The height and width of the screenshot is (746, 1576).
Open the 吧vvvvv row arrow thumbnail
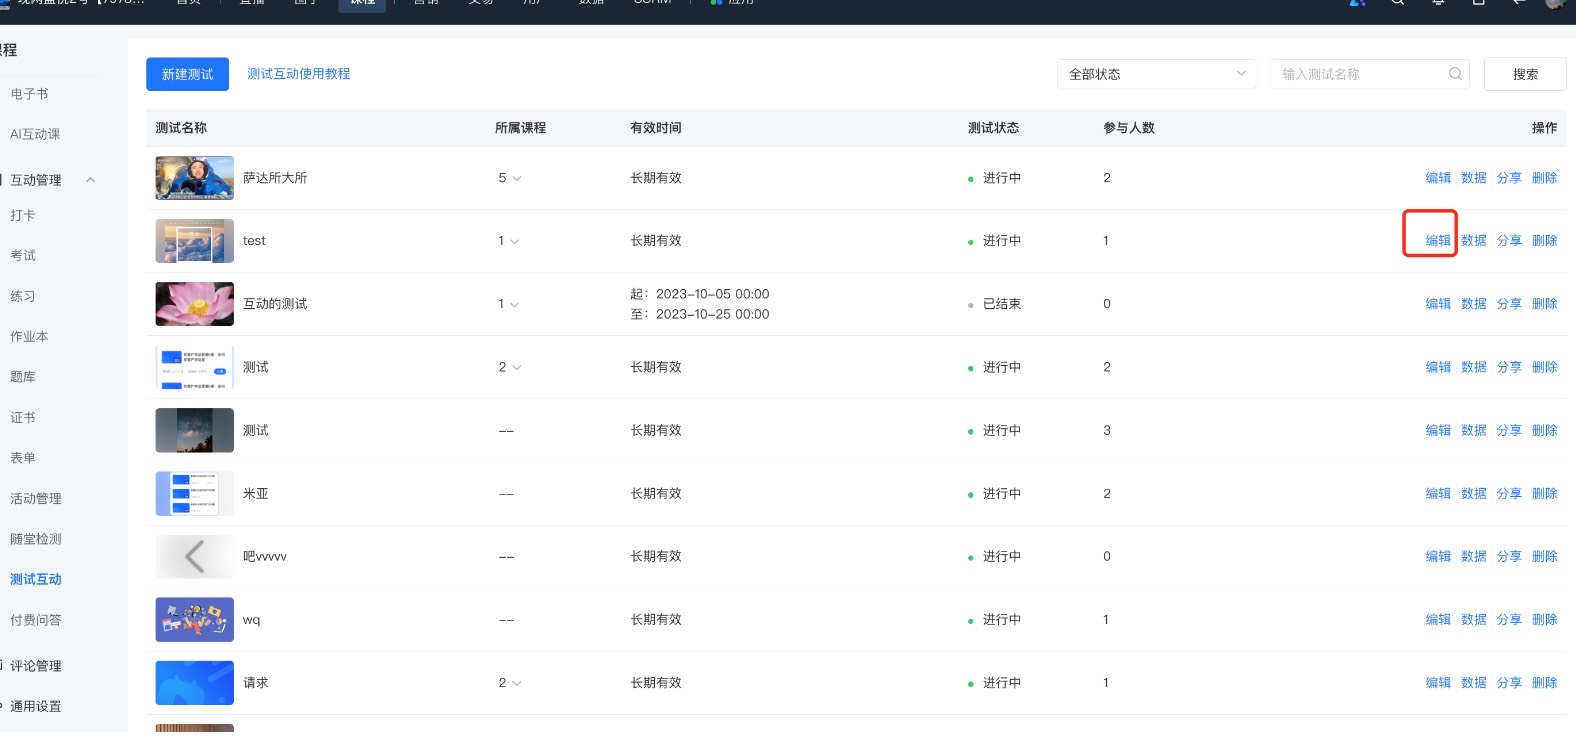[x=195, y=557]
